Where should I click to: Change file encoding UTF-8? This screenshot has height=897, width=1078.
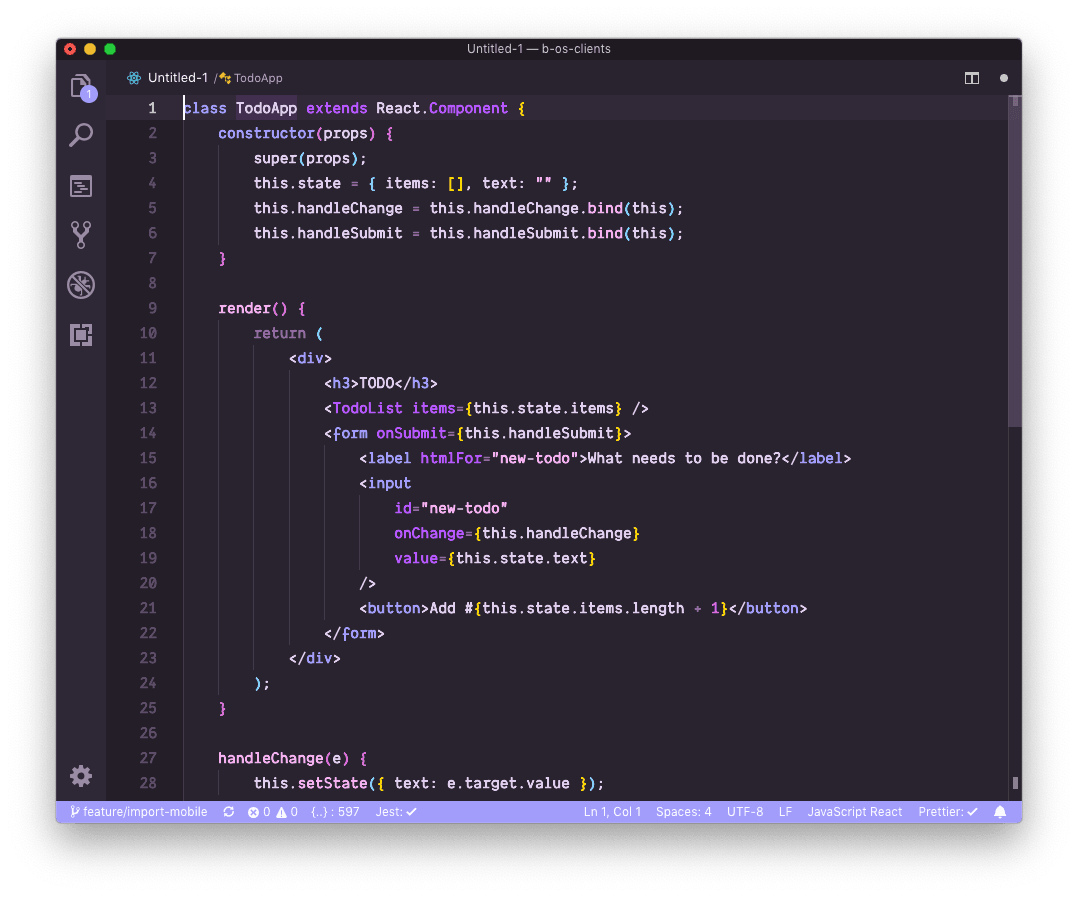coord(745,812)
